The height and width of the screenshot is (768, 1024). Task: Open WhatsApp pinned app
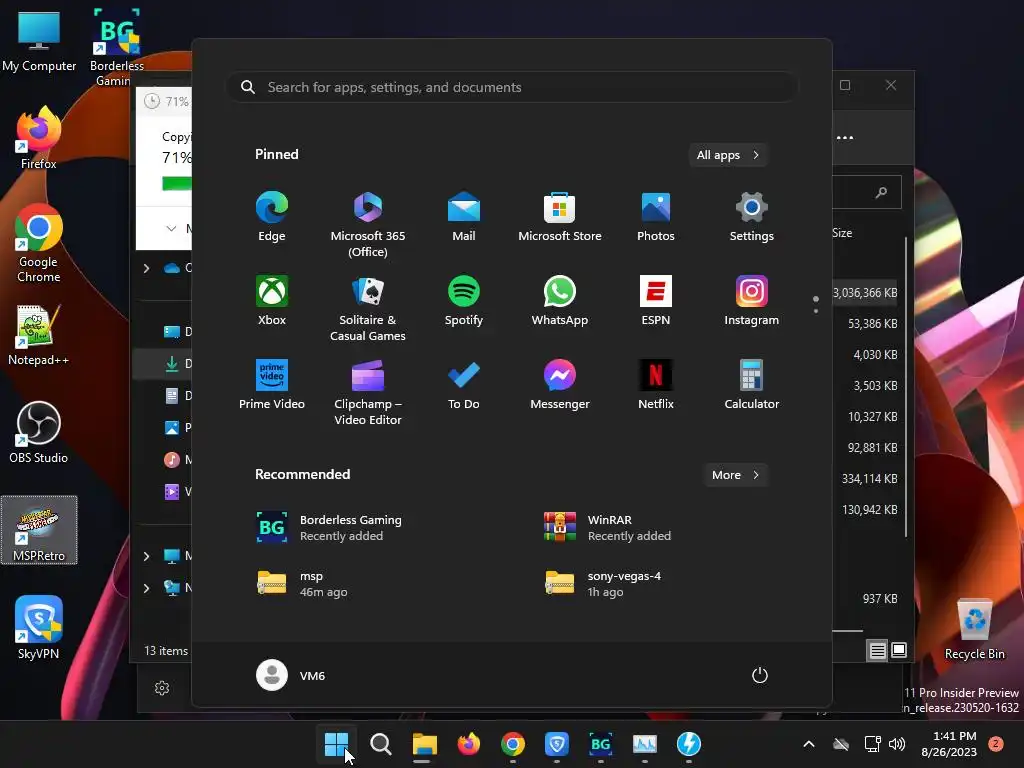click(x=560, y=300)
